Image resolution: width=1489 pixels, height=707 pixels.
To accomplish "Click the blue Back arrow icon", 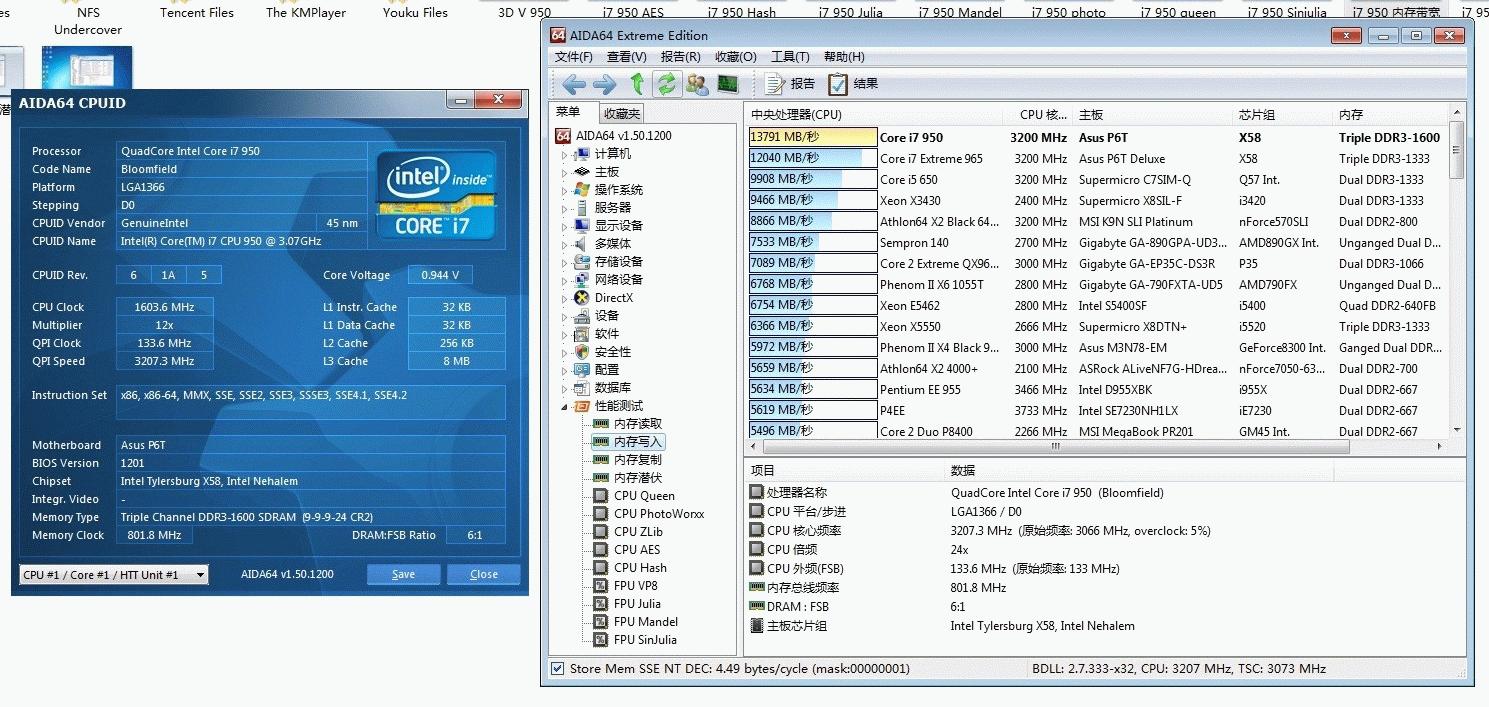I will [x=573, y=84].
